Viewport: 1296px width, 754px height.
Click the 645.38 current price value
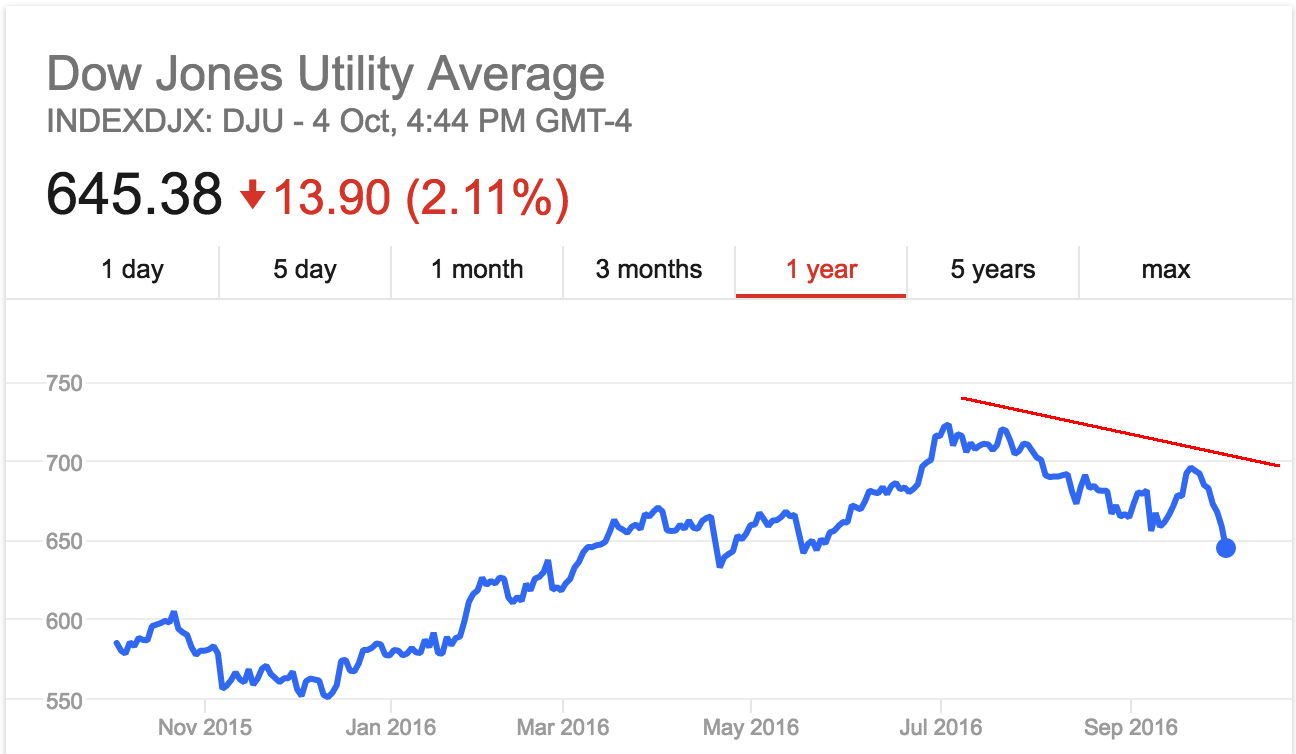134,195
